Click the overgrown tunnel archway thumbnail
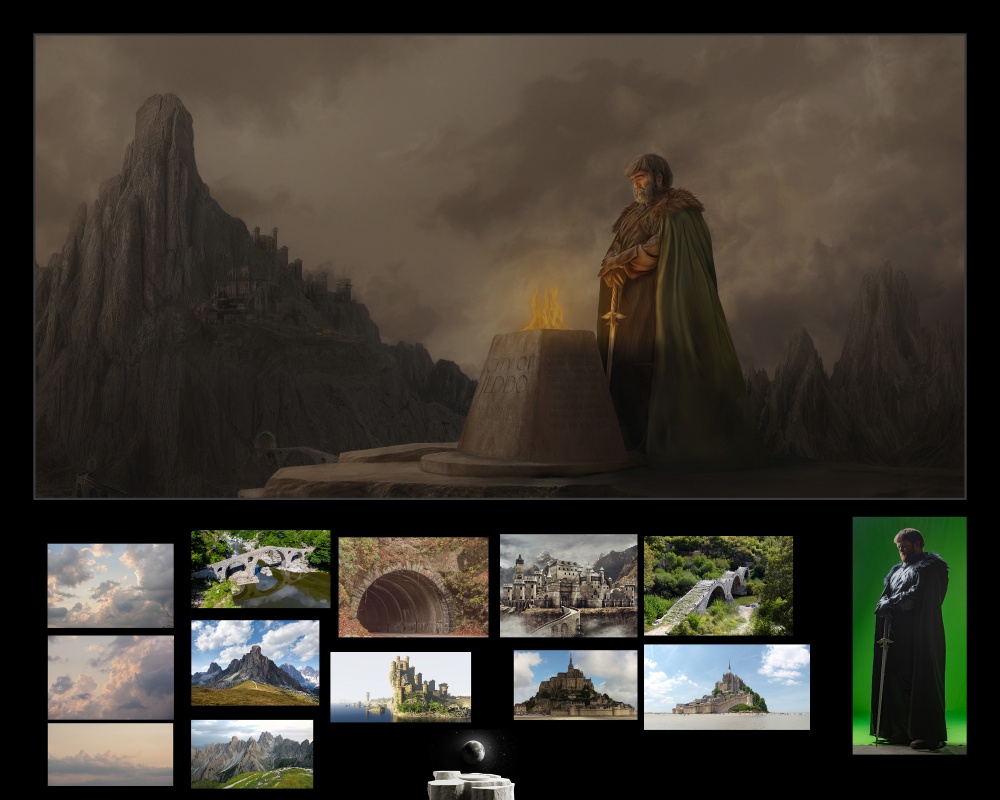 point(413,587)
